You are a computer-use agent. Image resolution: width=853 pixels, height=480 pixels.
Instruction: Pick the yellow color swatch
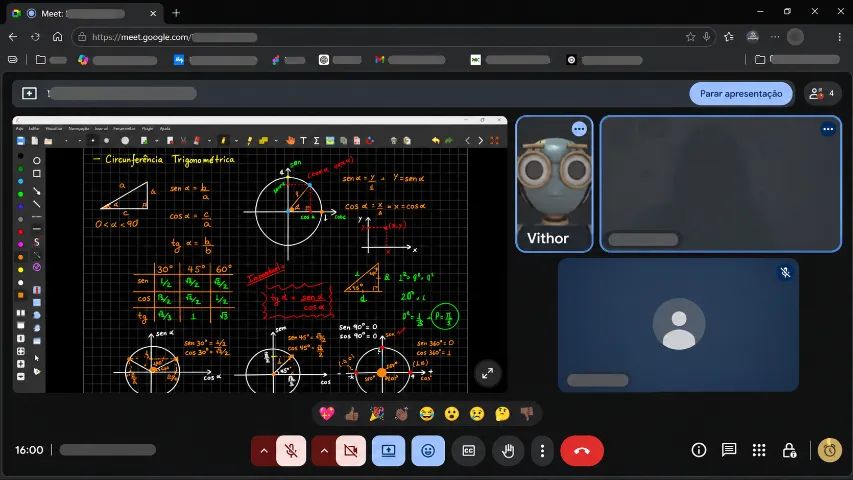coord(21,269)
